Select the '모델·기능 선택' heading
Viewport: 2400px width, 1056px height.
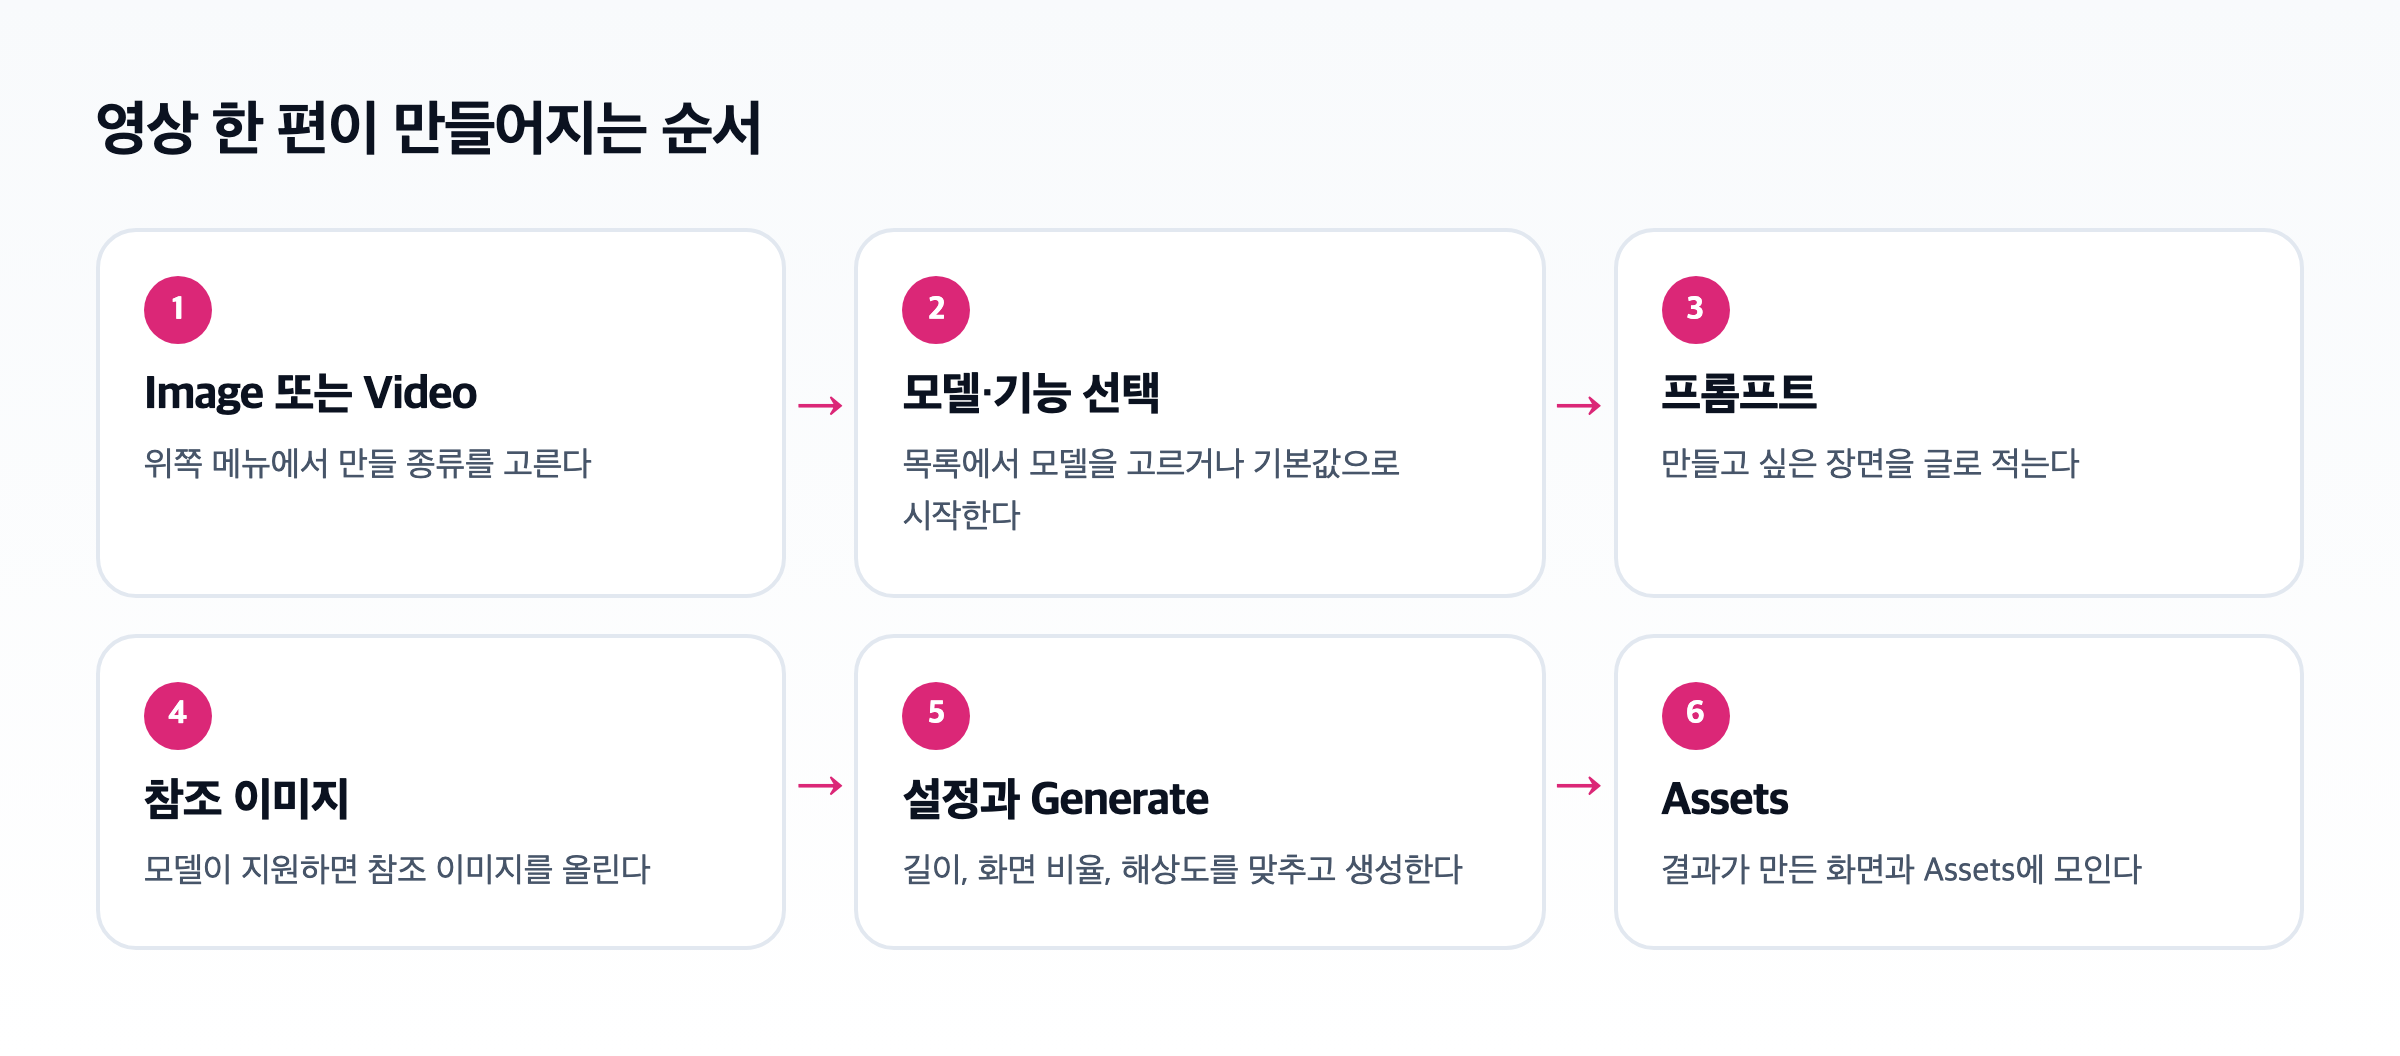[x=1031, y=392]
